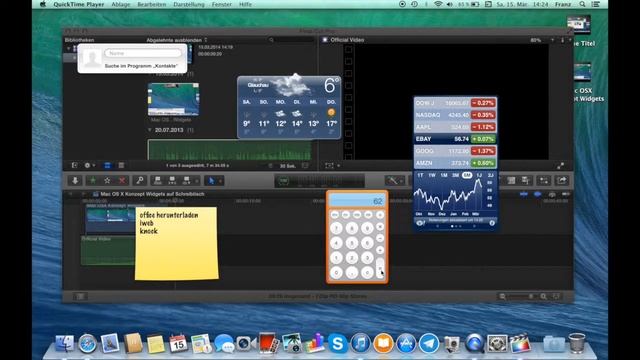Image resolution: width=640 pixels, height=360 pixels.
Task: Open the Ablage menu
Action: (121, 4)
